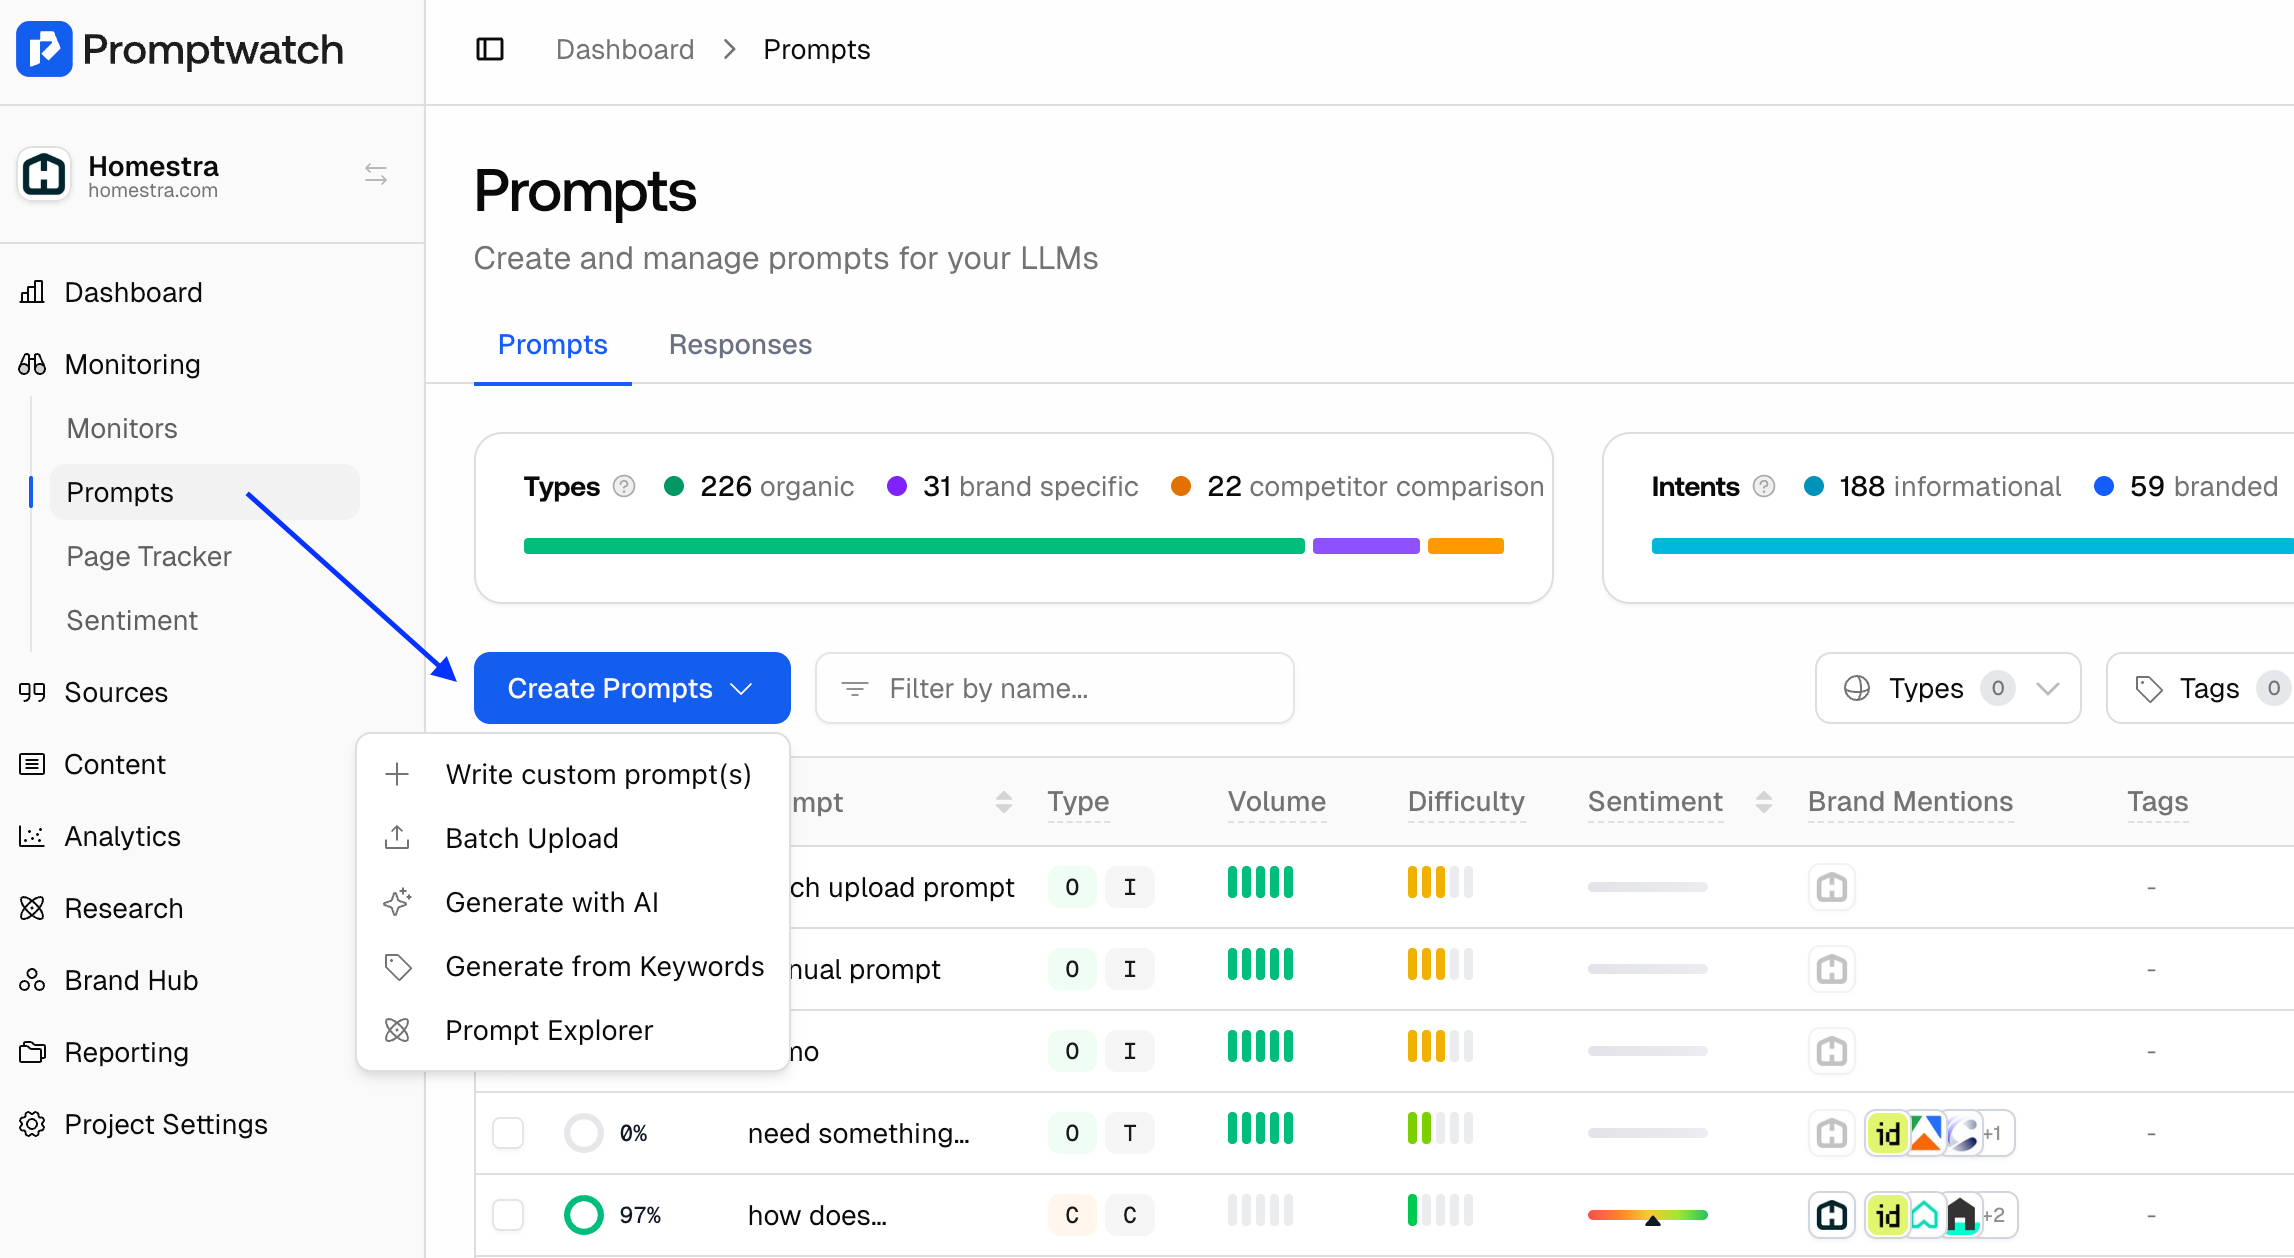Check the box for need something prompt
Viewport: 2294px width, 1258px height.
pyautogui.click(x=508, y=1133)
